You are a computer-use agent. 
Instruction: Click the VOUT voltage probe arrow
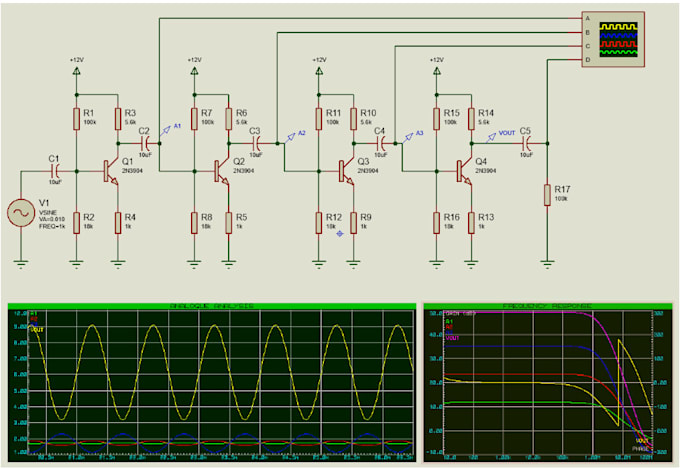tap(491, 138)
